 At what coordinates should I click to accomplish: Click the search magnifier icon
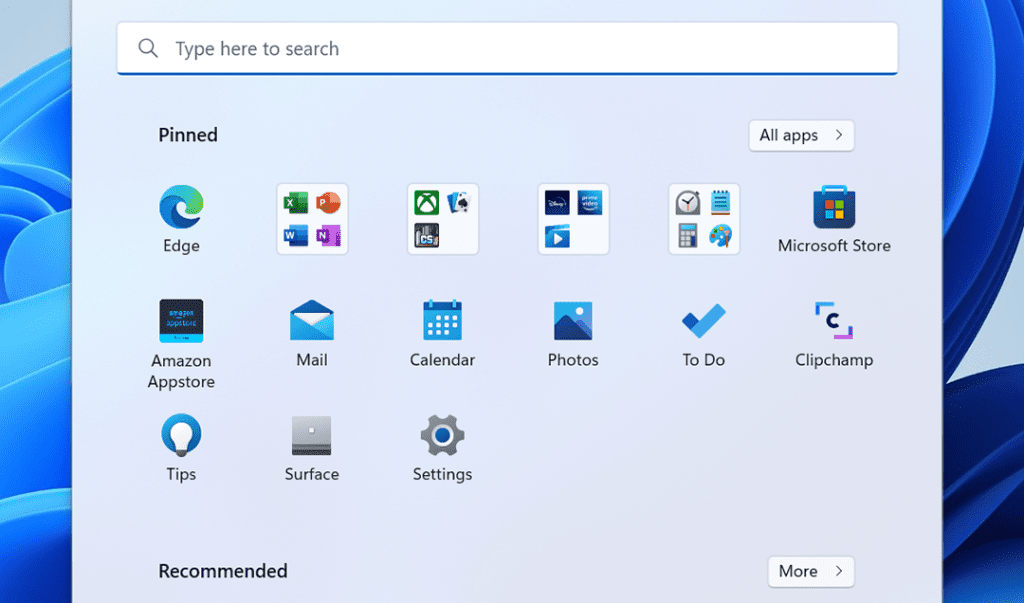point(148,47)
